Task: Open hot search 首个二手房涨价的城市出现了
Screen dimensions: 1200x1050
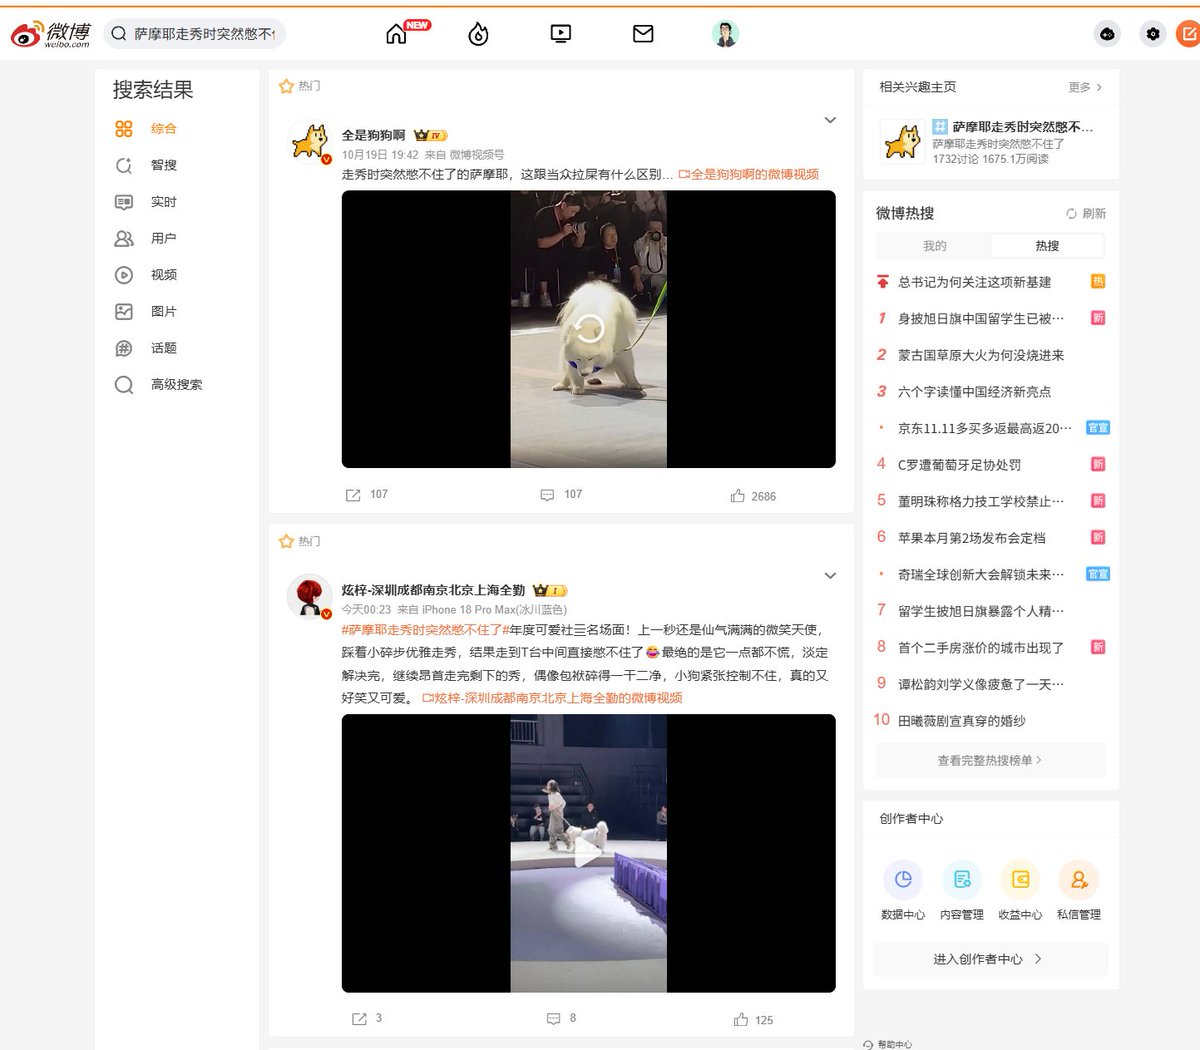Action: coord(981,648)
